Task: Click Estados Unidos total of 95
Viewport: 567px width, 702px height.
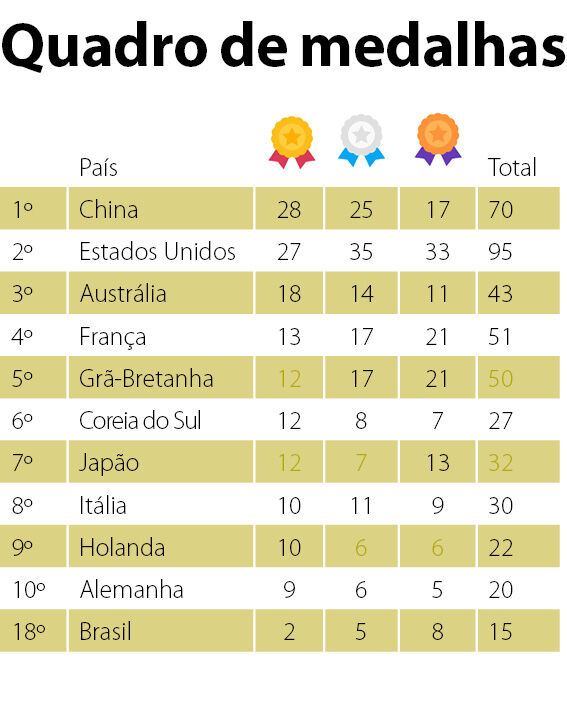Action: [500, 251]
